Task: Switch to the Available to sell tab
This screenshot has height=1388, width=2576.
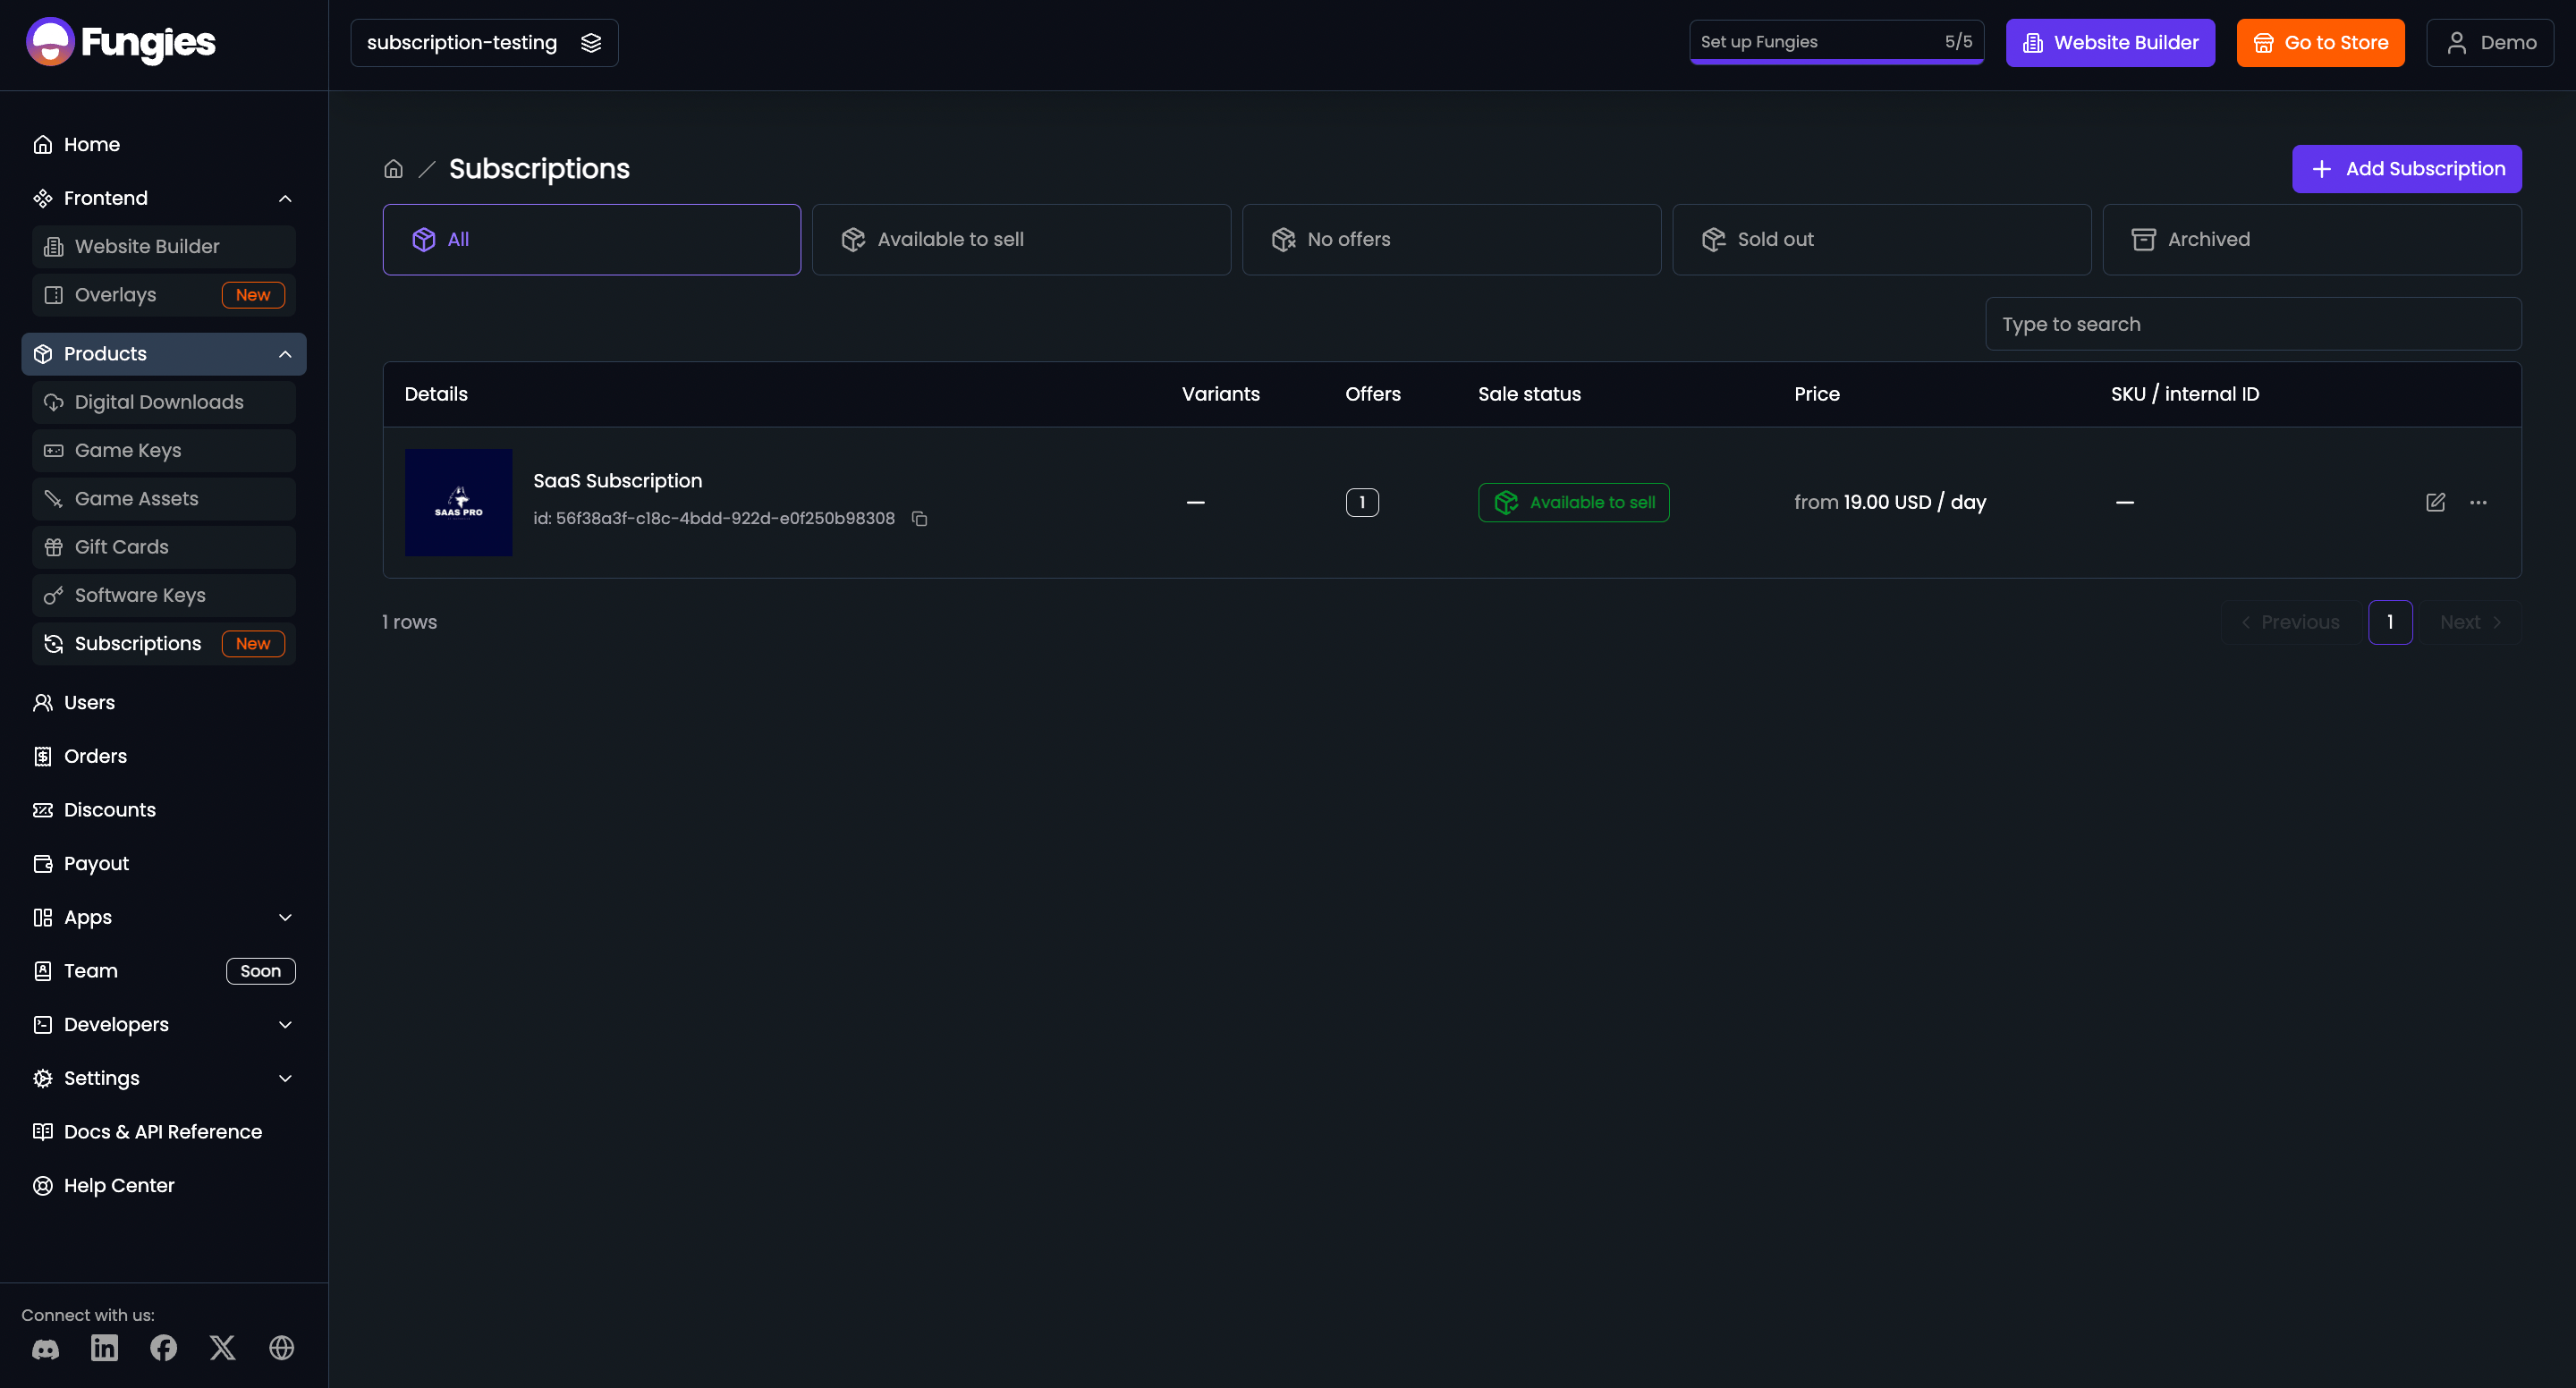Action: tap(1021, 240)
